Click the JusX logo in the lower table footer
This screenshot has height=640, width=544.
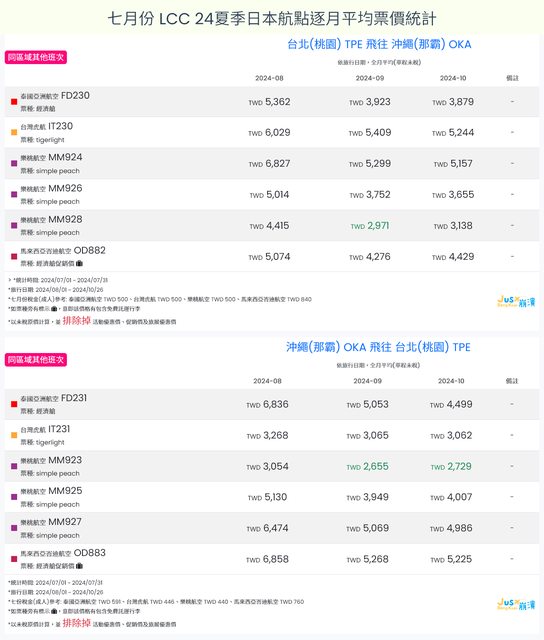(x=516, y=604)
